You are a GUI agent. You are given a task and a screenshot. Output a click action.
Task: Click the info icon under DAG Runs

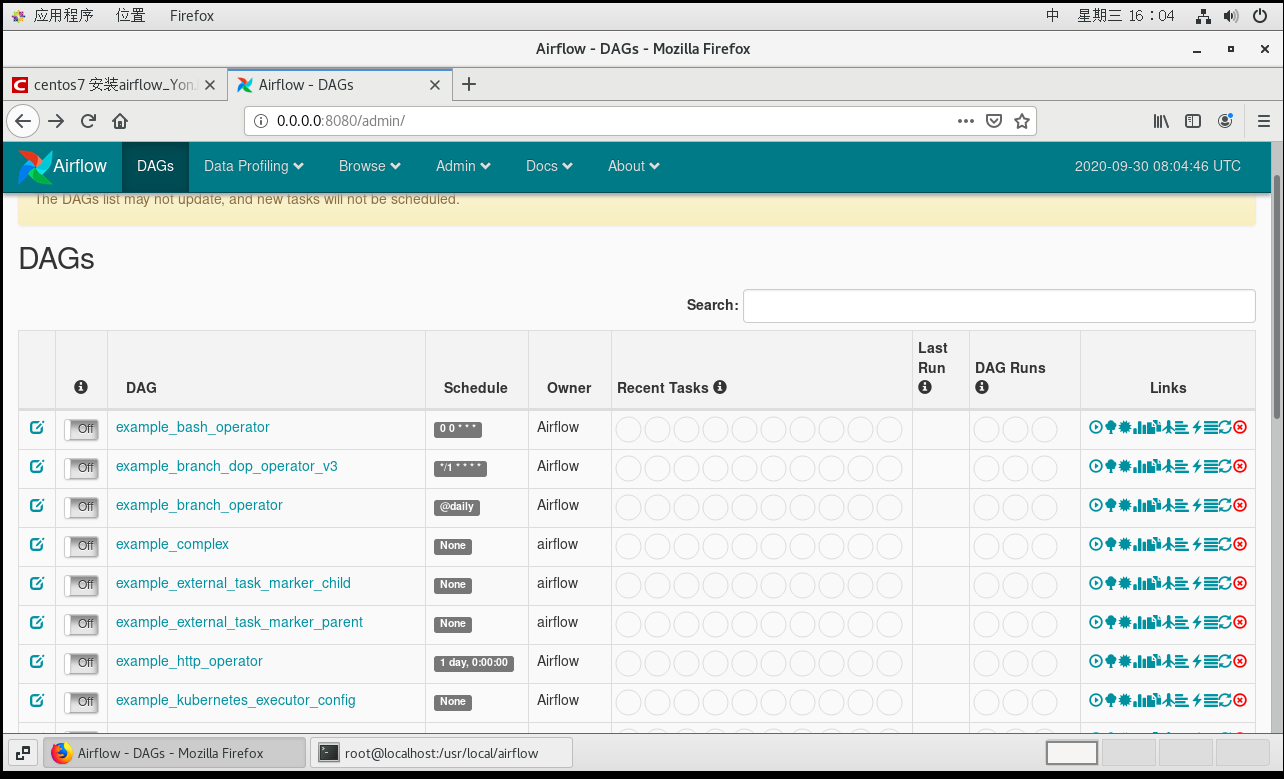click(982, 387)
